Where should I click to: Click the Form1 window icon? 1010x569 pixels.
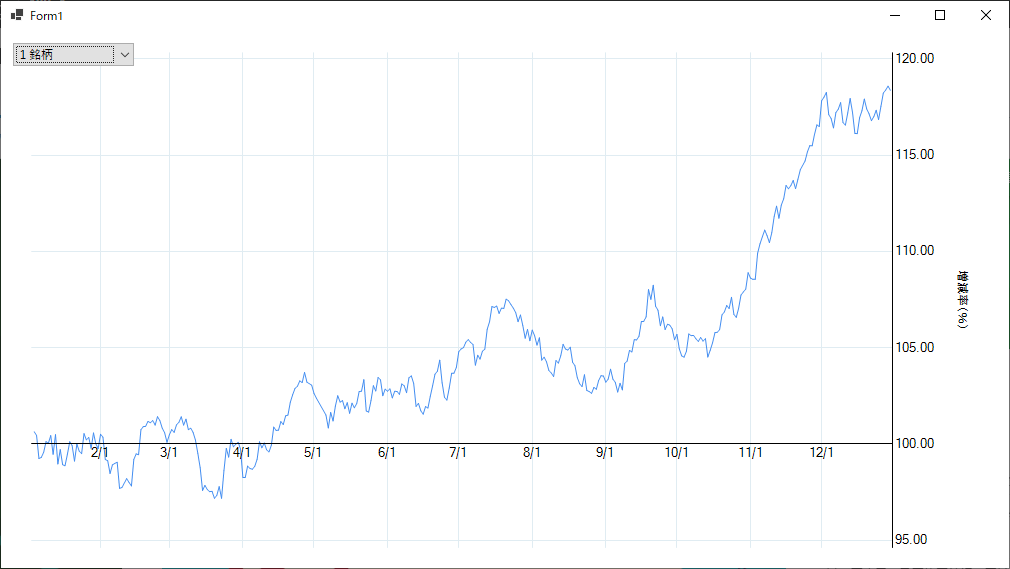pyautogui.click(x=17, y=15)
